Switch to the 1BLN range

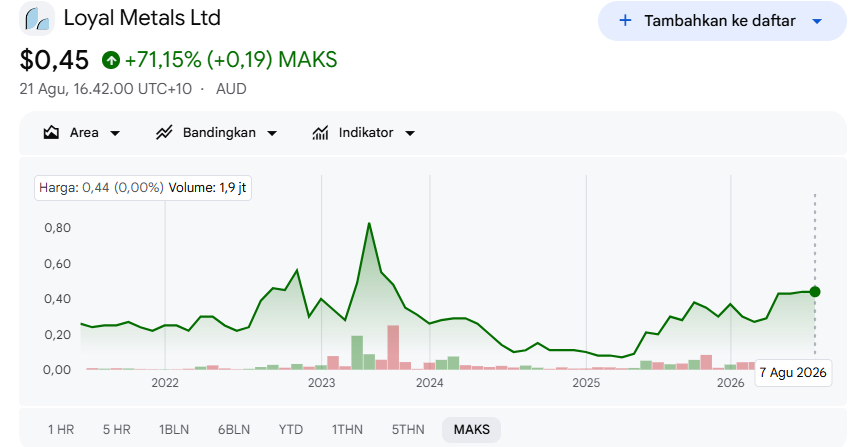[174, 430]
